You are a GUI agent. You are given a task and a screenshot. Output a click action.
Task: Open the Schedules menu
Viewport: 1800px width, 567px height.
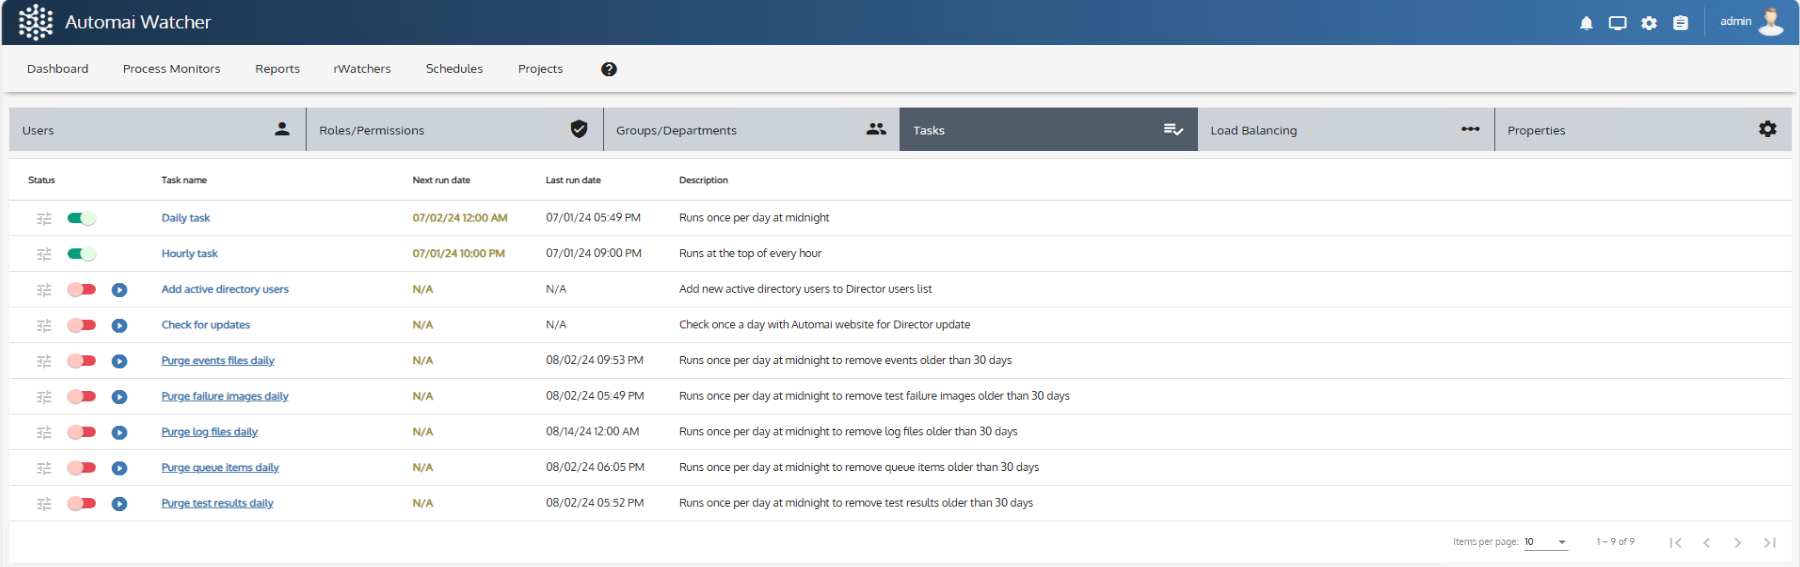click(454, 69)
